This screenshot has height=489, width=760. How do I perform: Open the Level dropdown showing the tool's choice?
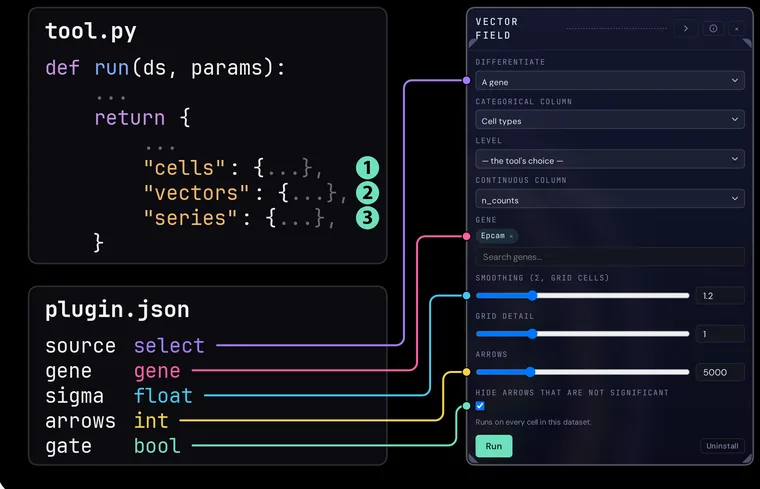[610, 159]
